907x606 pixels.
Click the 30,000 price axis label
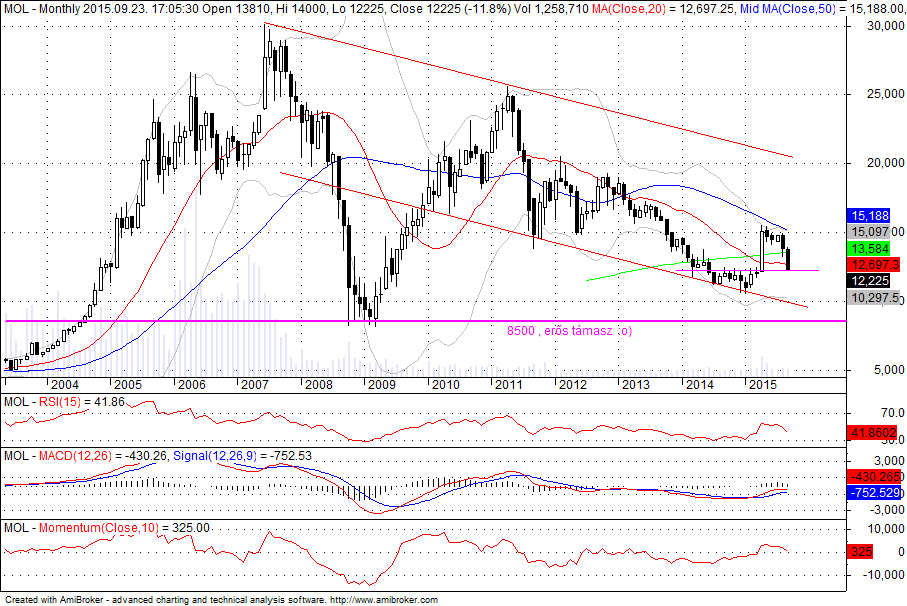pyautogui.click(x=885, y=26)
